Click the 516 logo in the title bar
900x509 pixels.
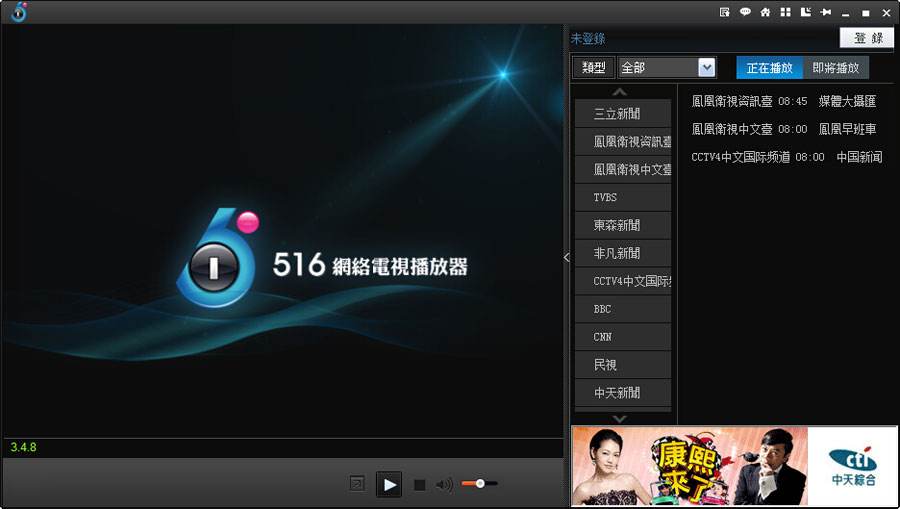coord(18,11)
